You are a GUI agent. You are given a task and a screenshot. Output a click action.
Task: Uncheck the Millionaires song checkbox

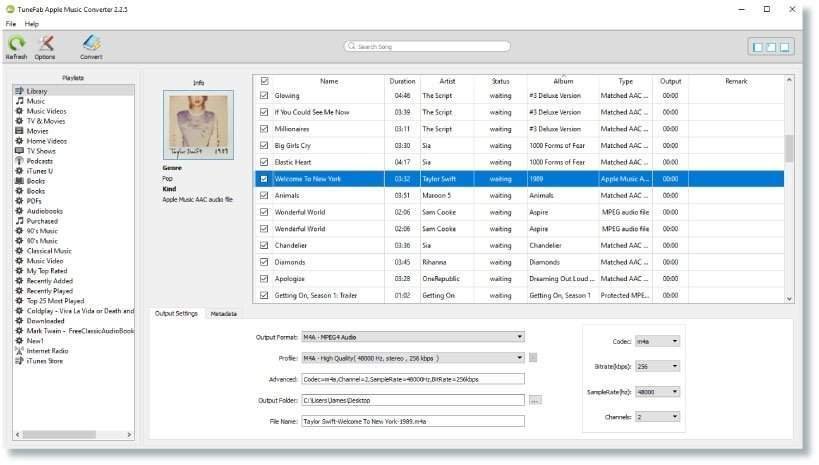(x=264, y=129)
